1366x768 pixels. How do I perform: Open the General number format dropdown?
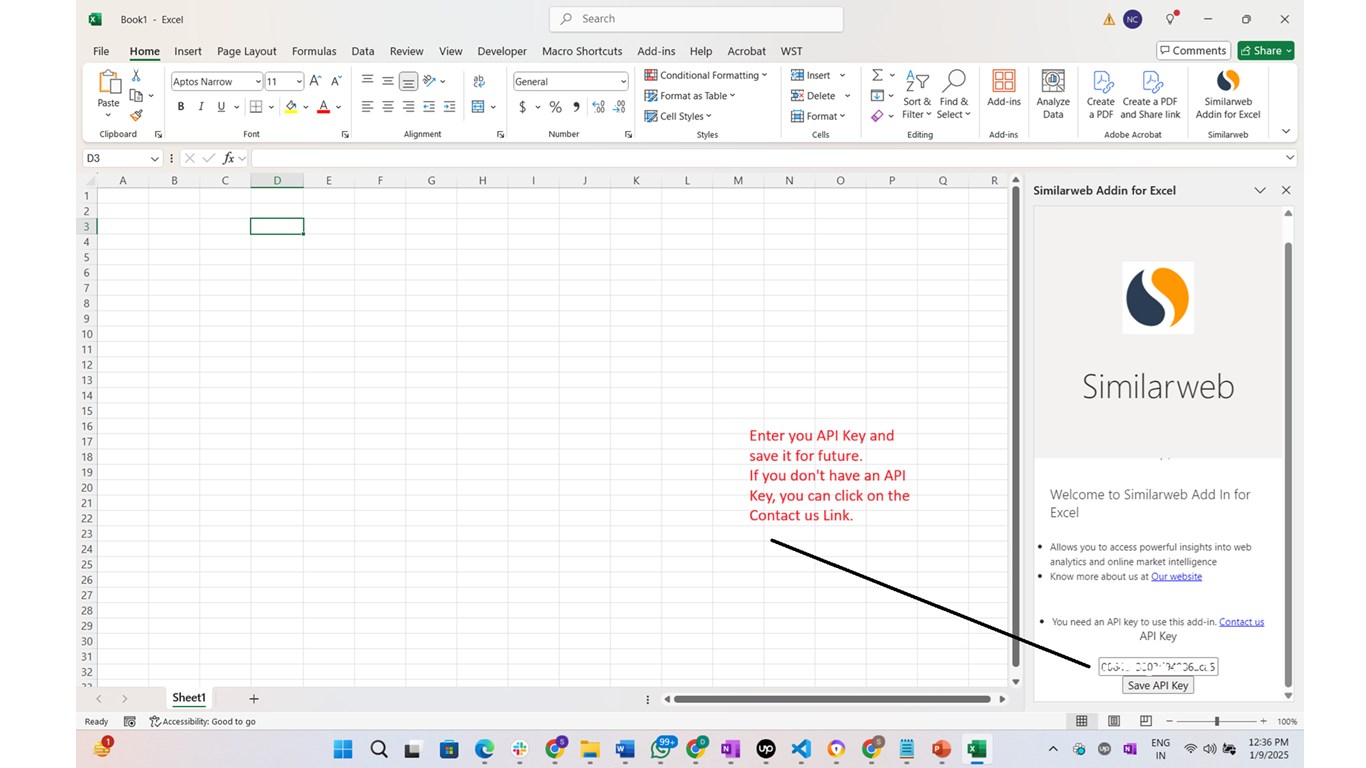[623, 82]
